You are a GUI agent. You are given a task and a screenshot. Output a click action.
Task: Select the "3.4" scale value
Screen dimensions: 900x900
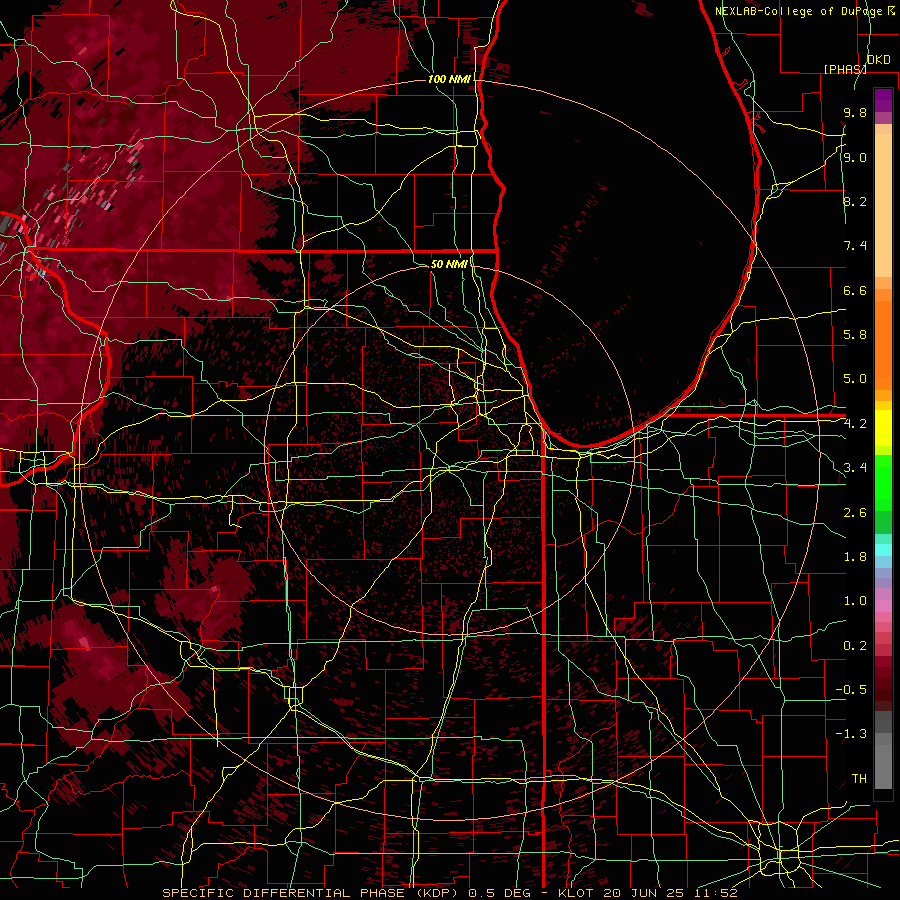pyautogui.click(x=855, y=468)
